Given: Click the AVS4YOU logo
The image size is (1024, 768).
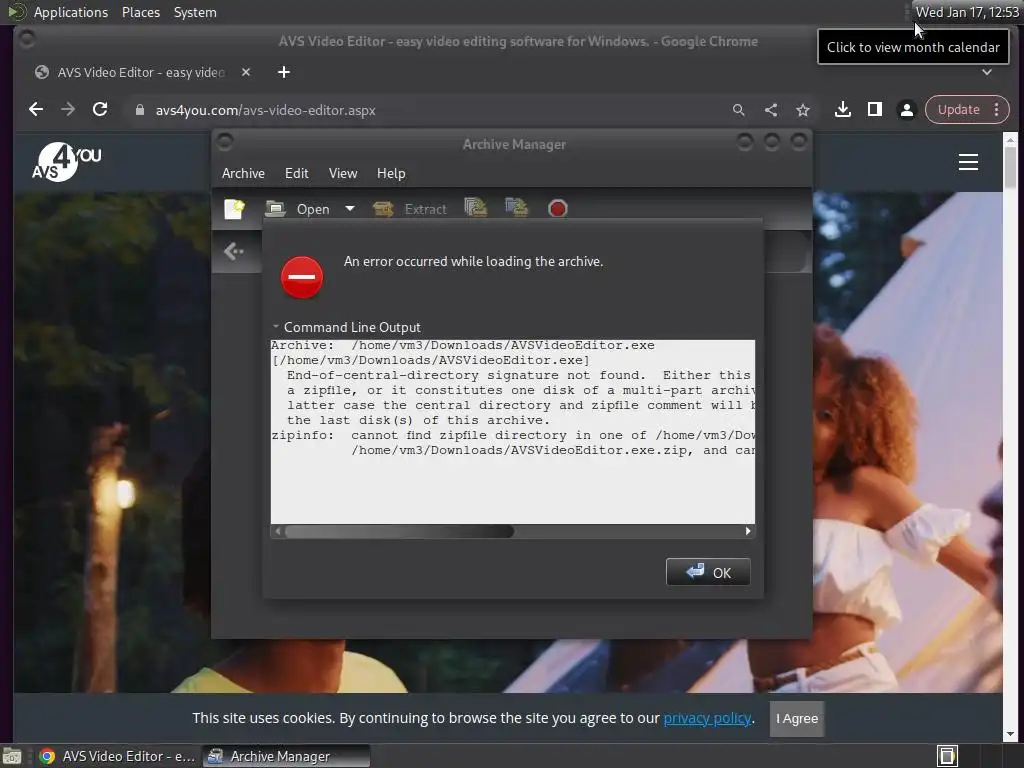Looking at the screenshot, I should (x=67, y=161).
